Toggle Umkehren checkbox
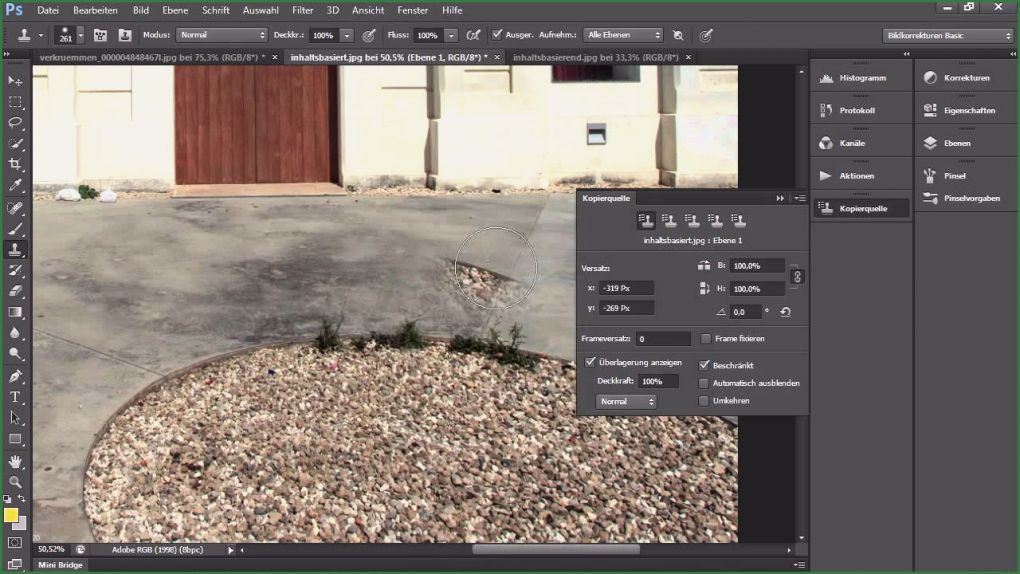The width and height of the screenshot is (1020, 574). 704,401
